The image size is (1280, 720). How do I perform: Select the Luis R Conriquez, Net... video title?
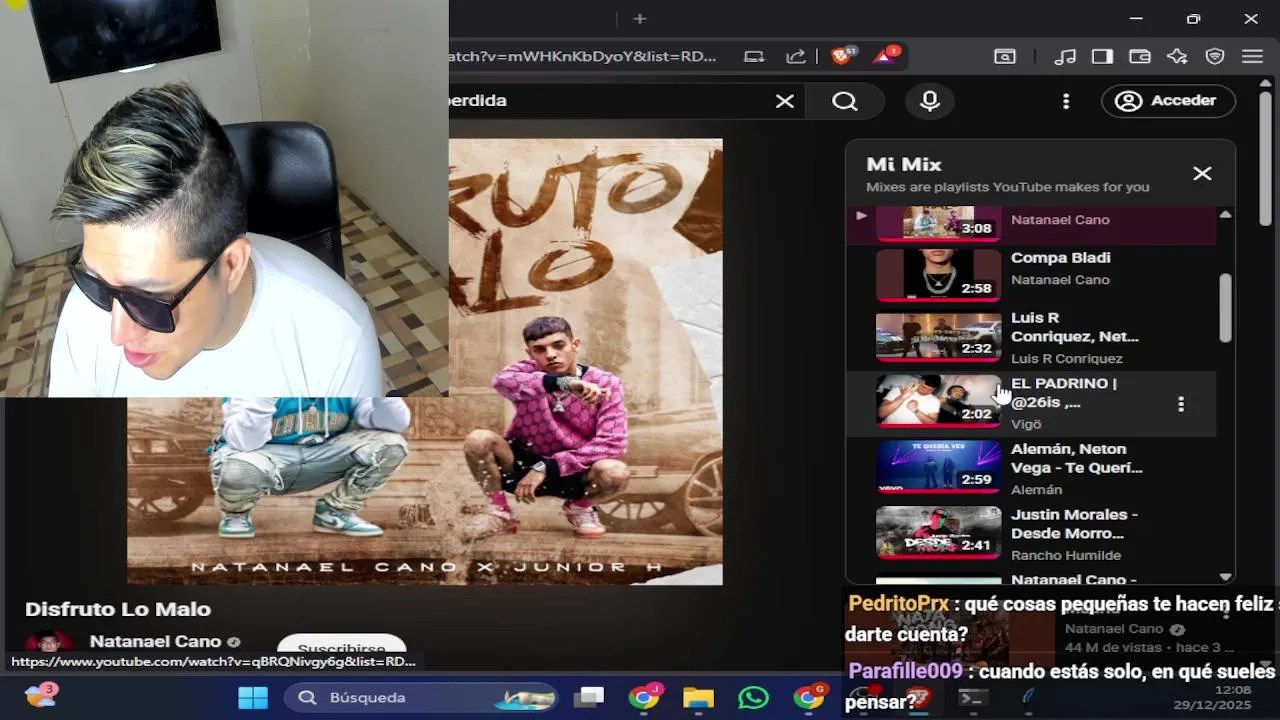1074,327
